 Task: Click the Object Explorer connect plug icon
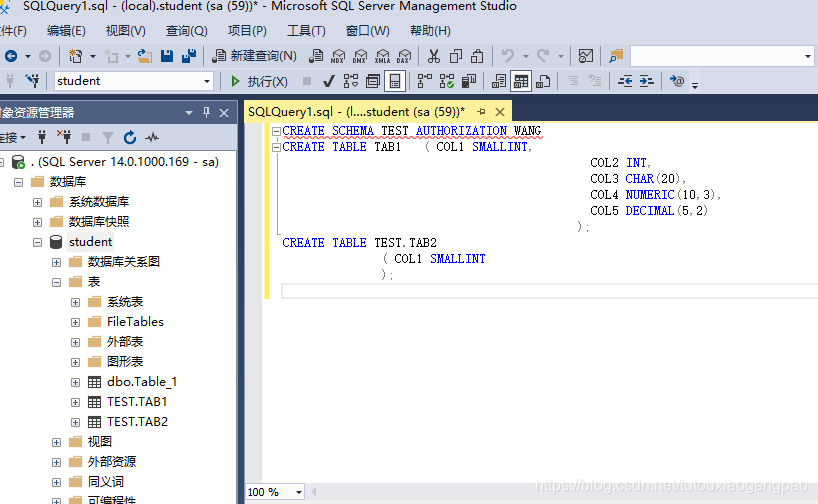42,137
